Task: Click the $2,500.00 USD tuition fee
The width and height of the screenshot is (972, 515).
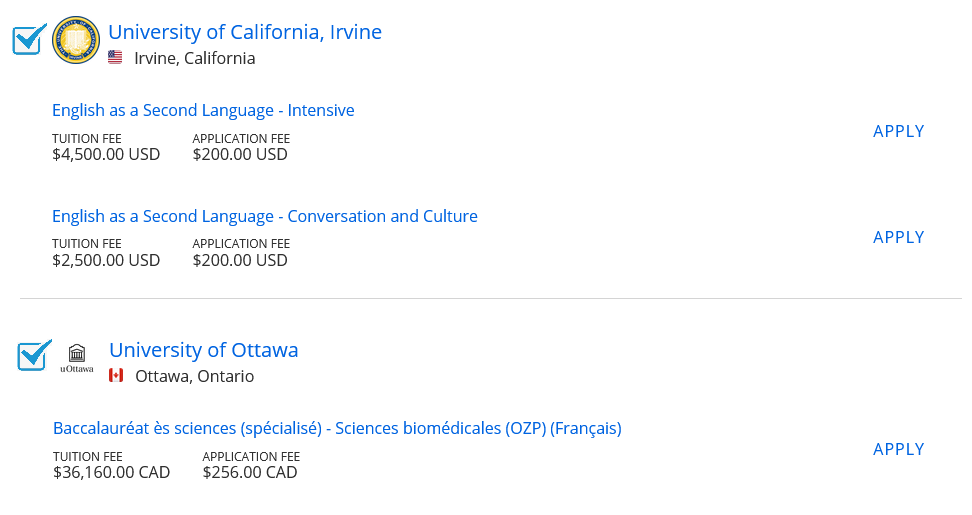Action: pyautogui.click(x=106, y=260)
